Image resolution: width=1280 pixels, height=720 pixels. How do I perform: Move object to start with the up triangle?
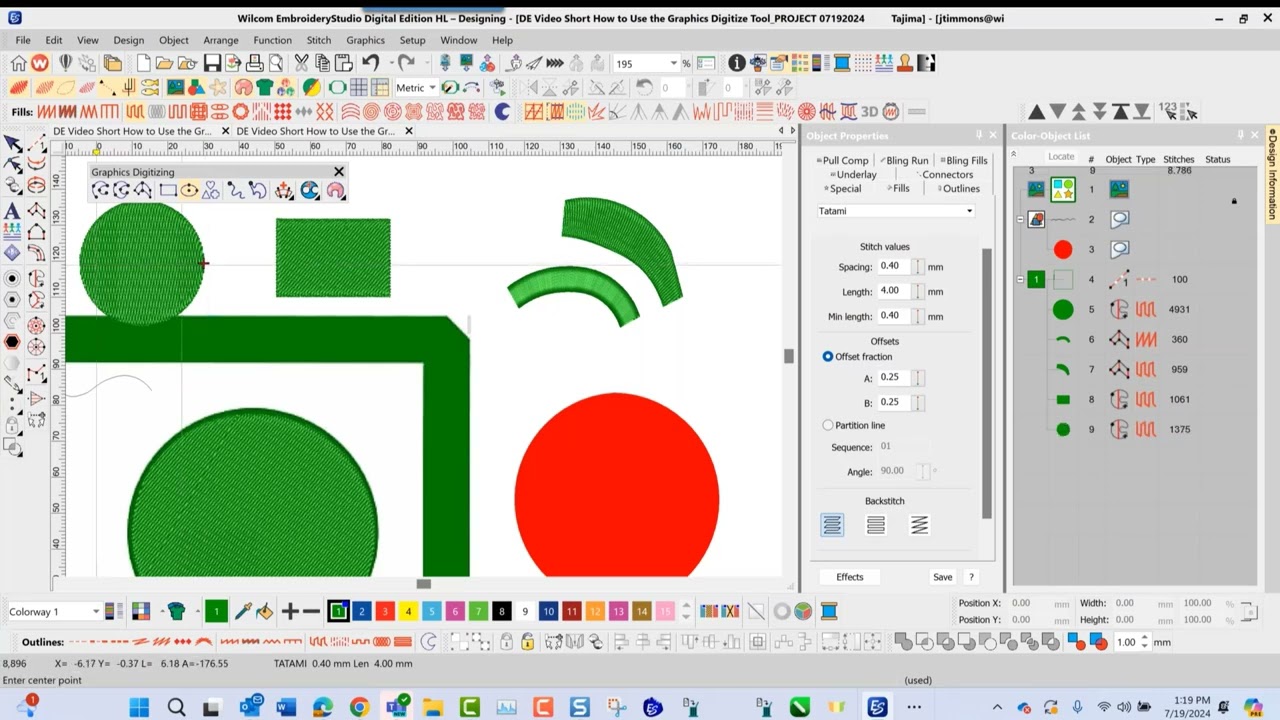(x=1037, y=112)
